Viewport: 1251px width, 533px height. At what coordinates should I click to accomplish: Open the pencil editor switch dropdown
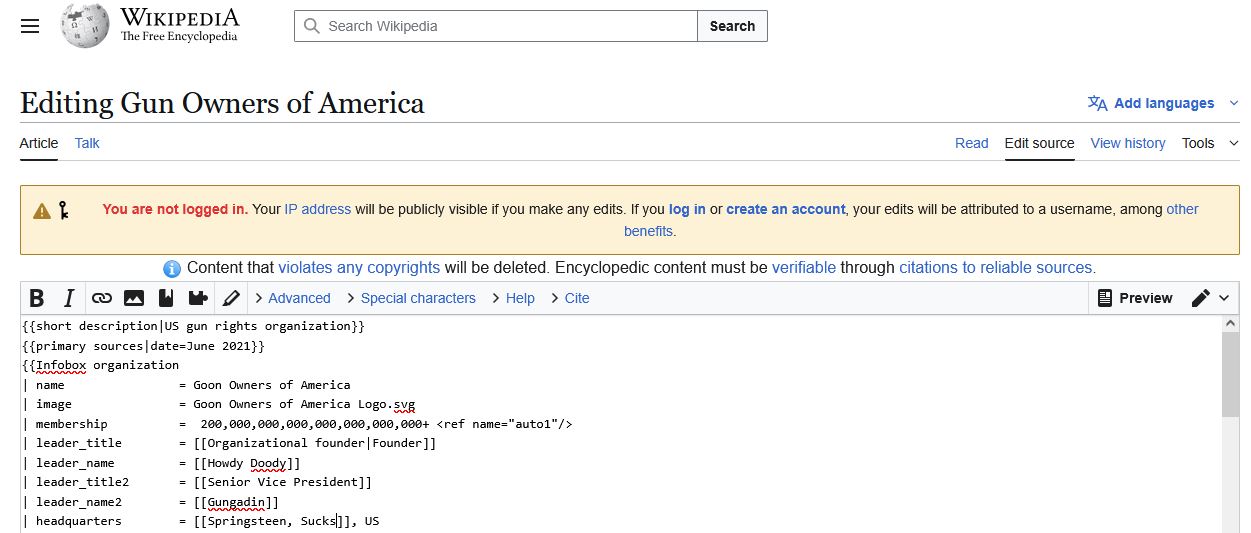tap(1211, 298)
